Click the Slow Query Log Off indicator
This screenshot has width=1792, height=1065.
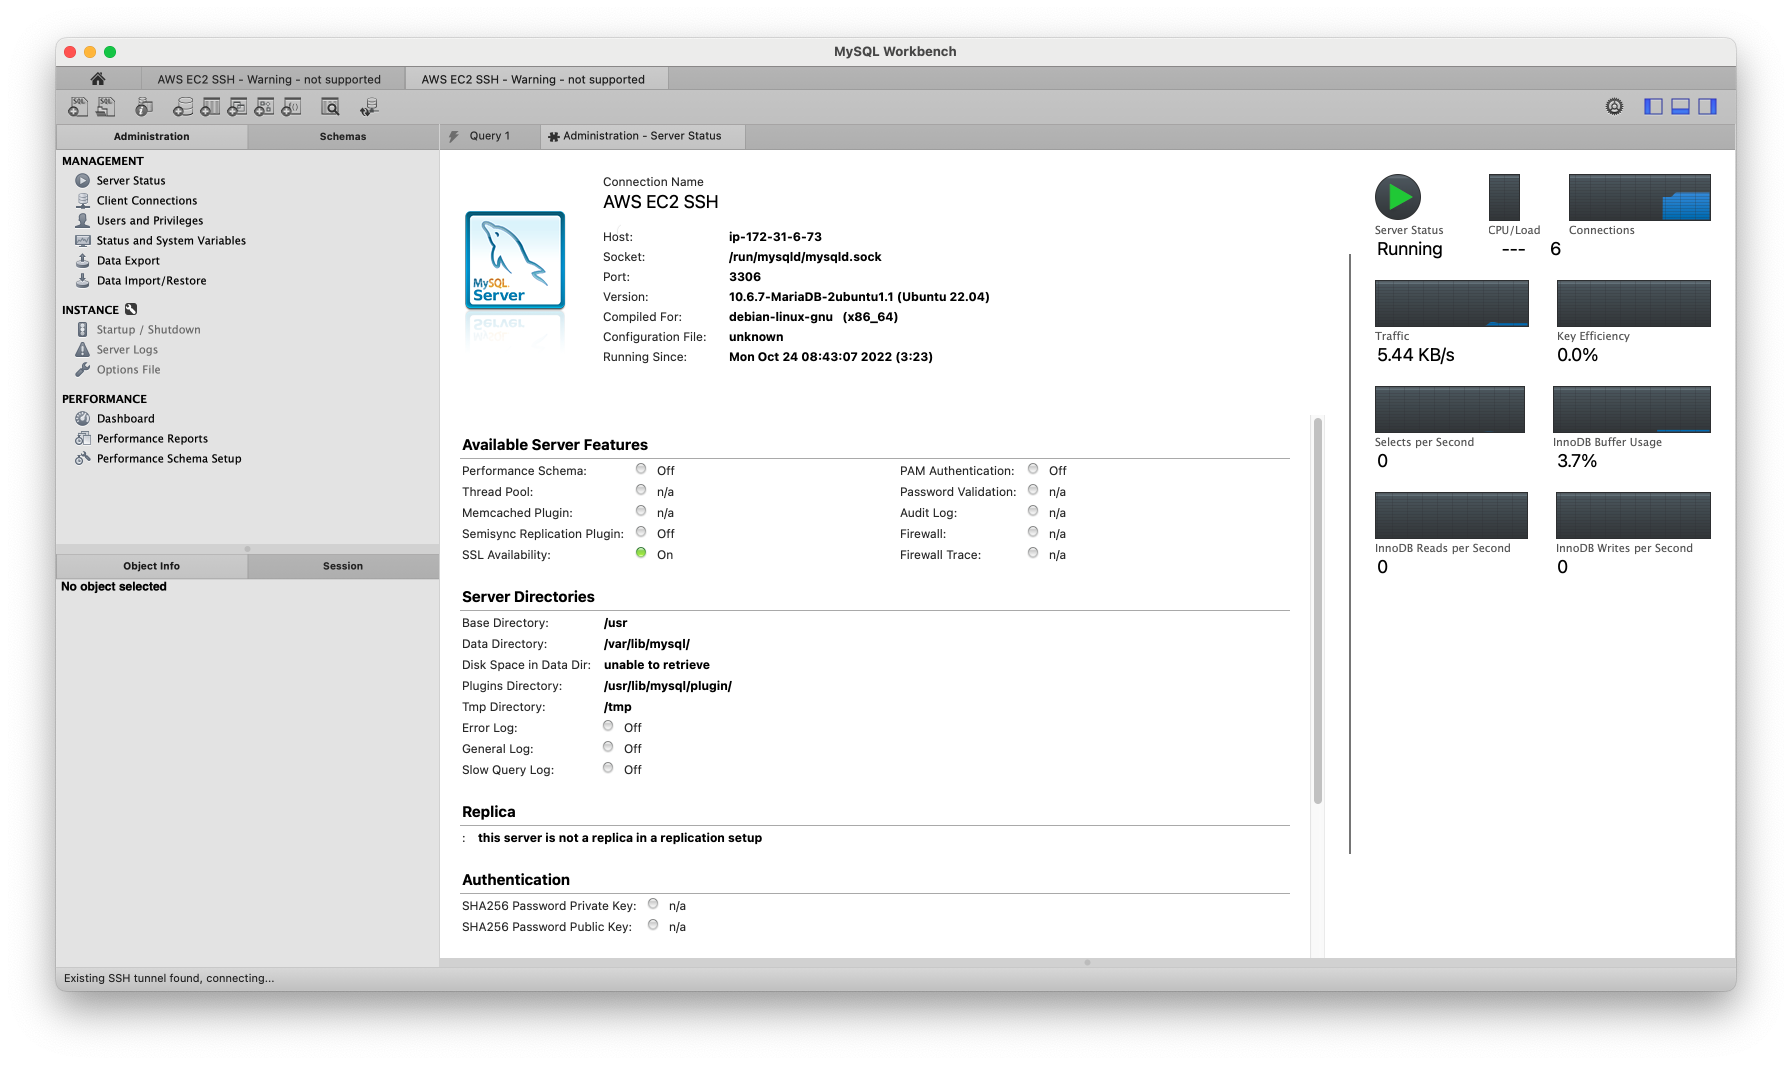[608, 768]
